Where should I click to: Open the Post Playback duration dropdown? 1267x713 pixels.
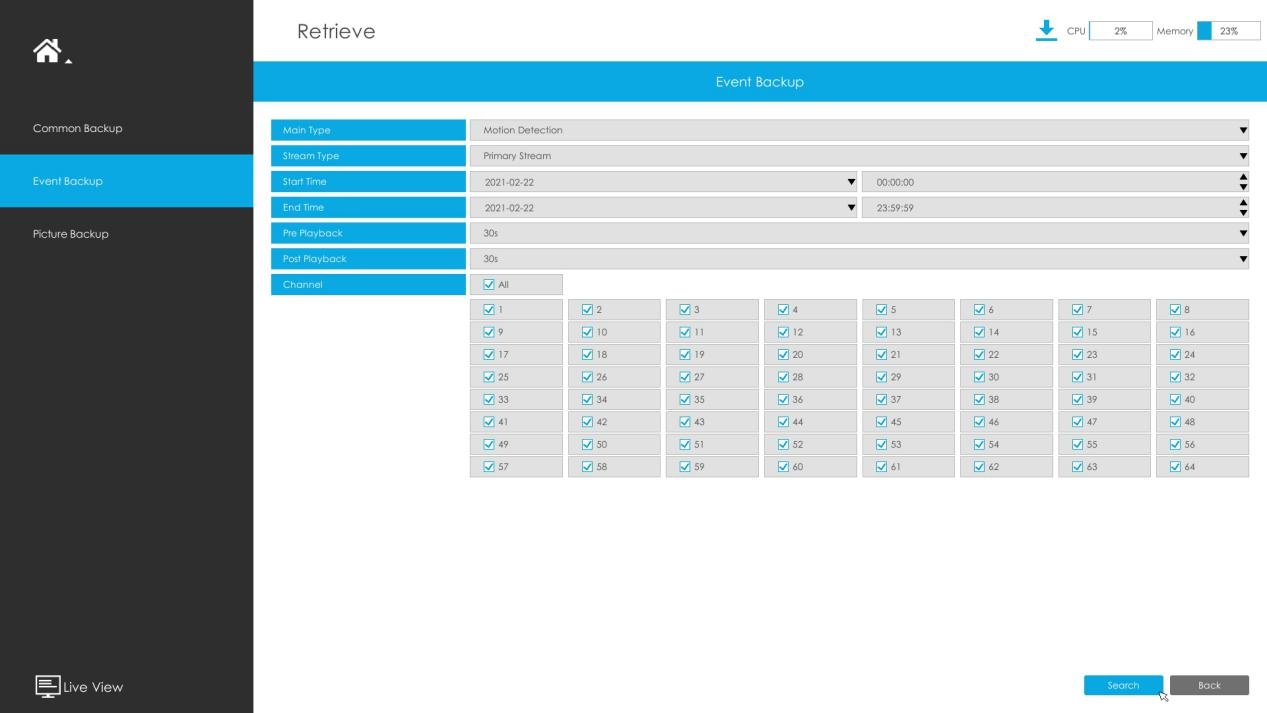point(859,259)
